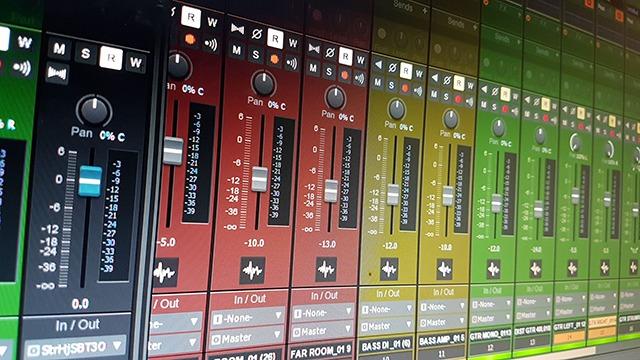Image resolution: width=640 pixels, height=360 pixels.
Task: Solo the BASS DI_01 (6) channel
Action: pos(391,85)
